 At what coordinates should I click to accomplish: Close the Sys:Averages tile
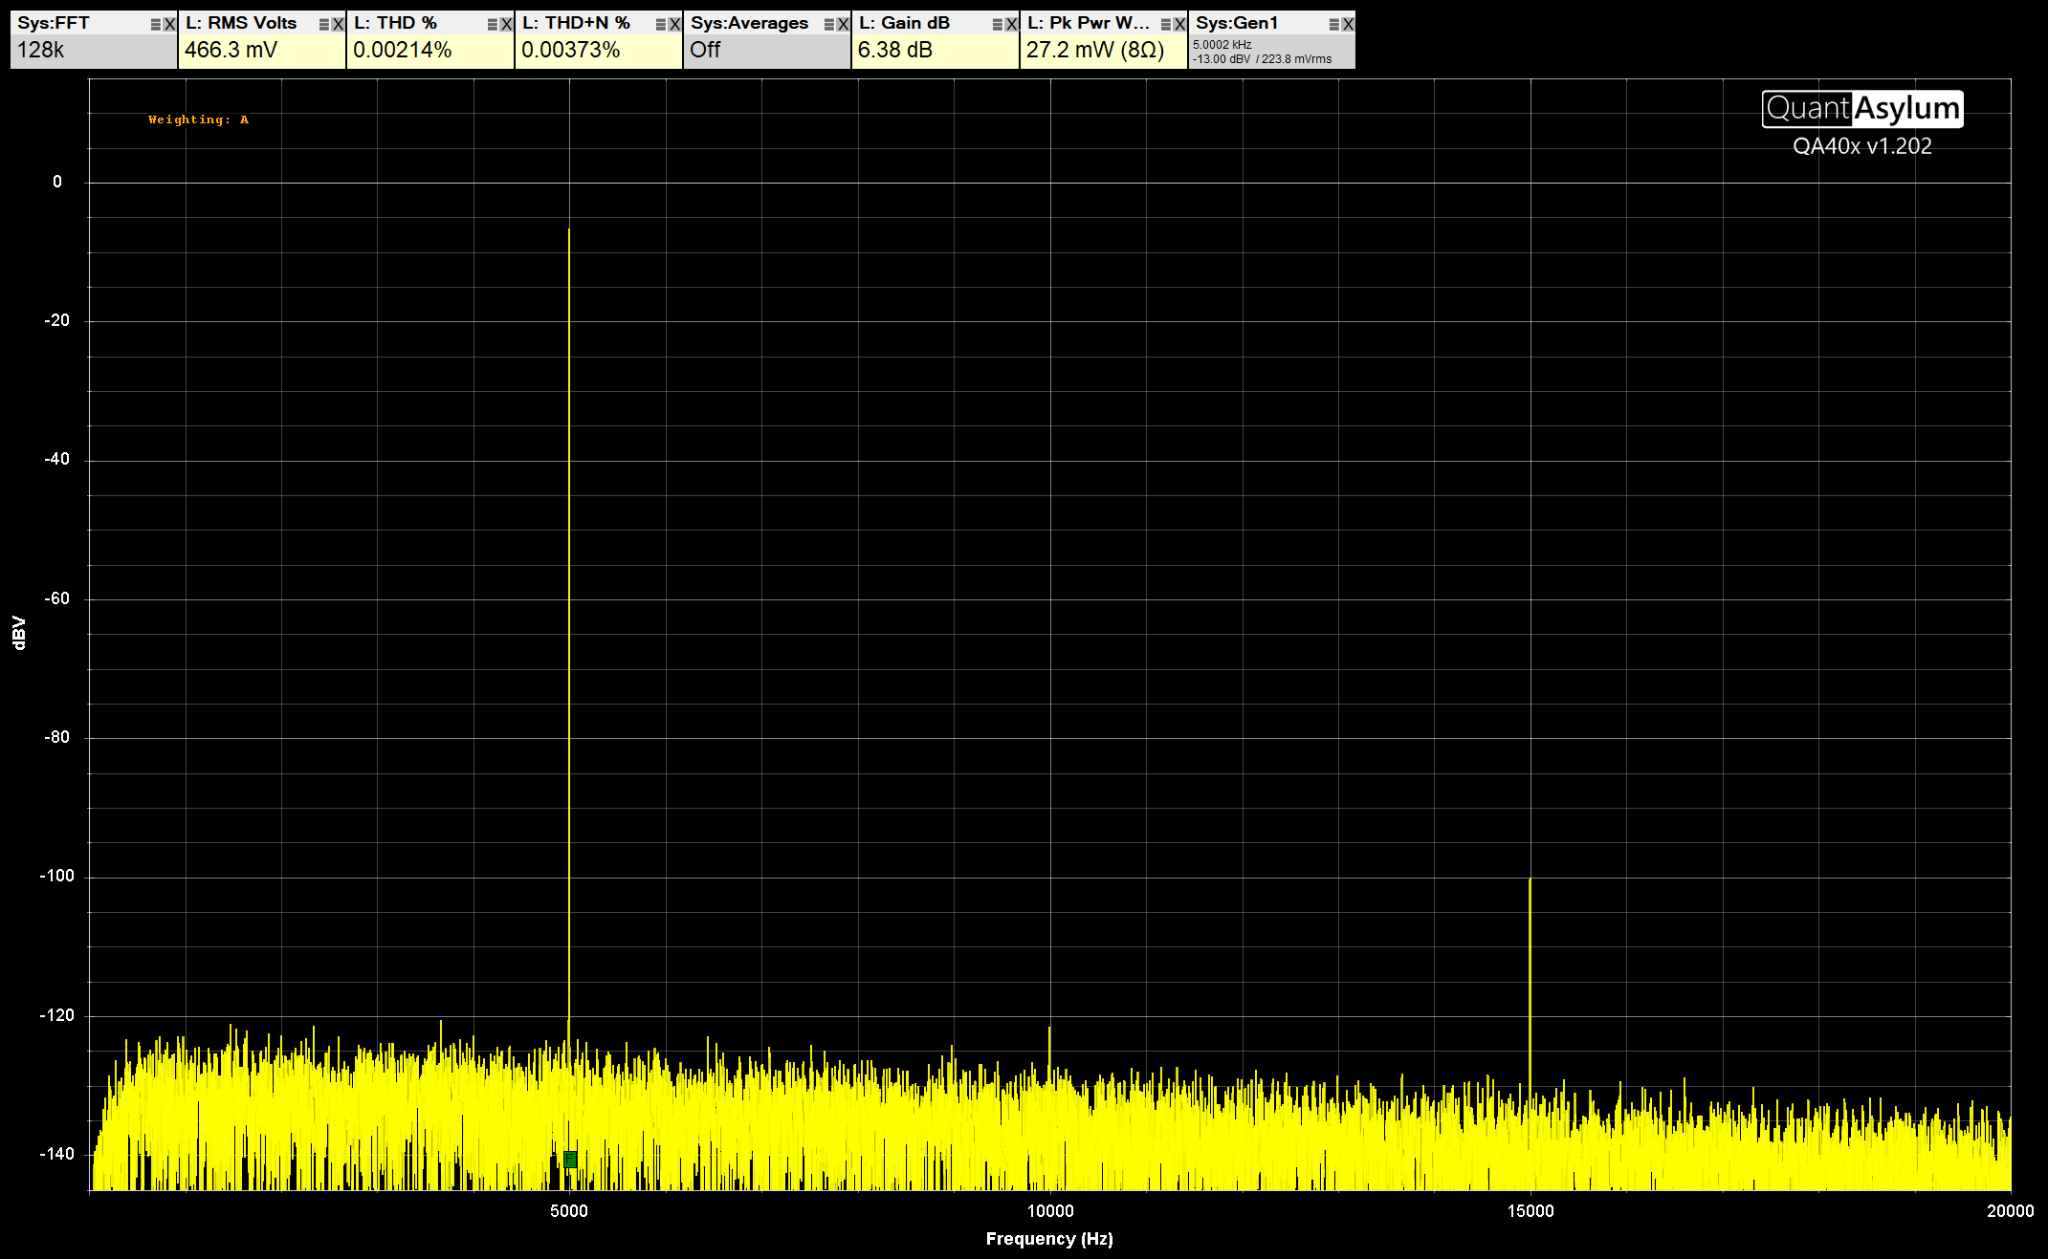point(843,24)
